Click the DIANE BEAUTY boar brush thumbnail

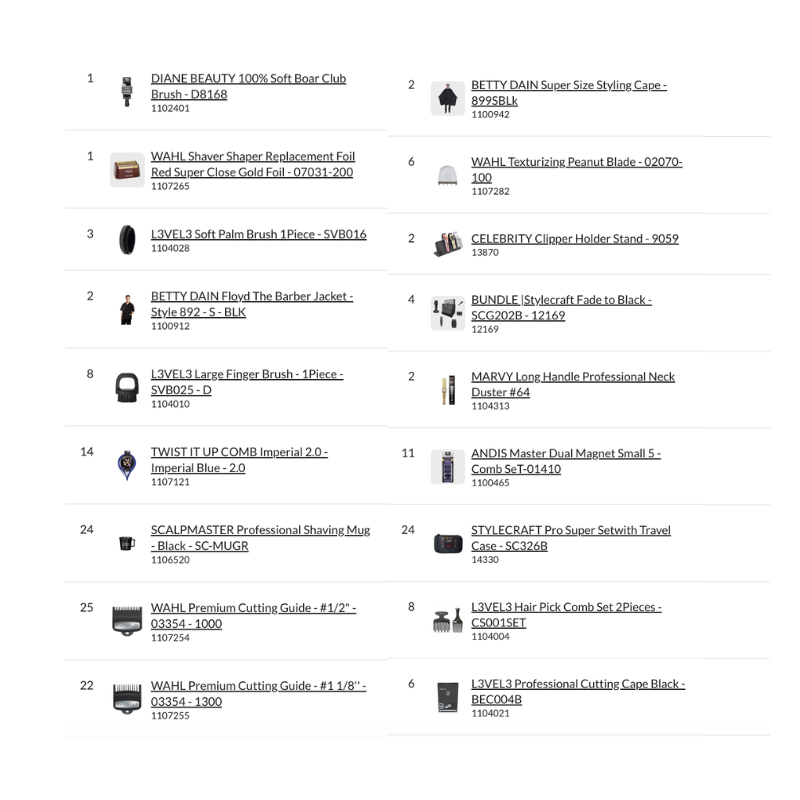pos(127,92)
